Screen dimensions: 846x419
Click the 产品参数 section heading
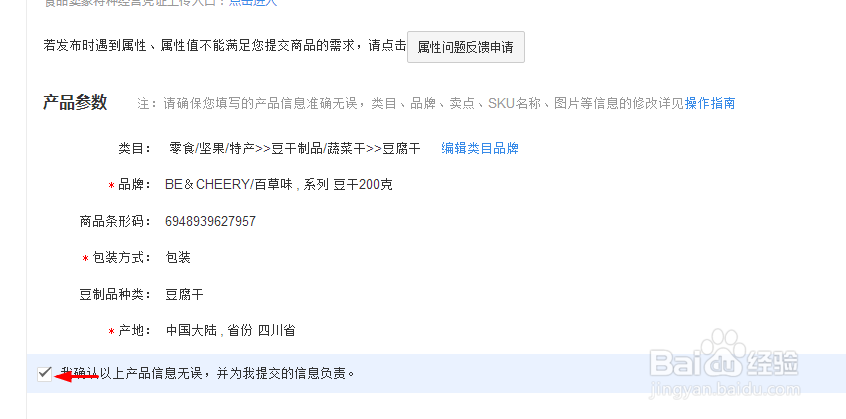pos(75,102)
